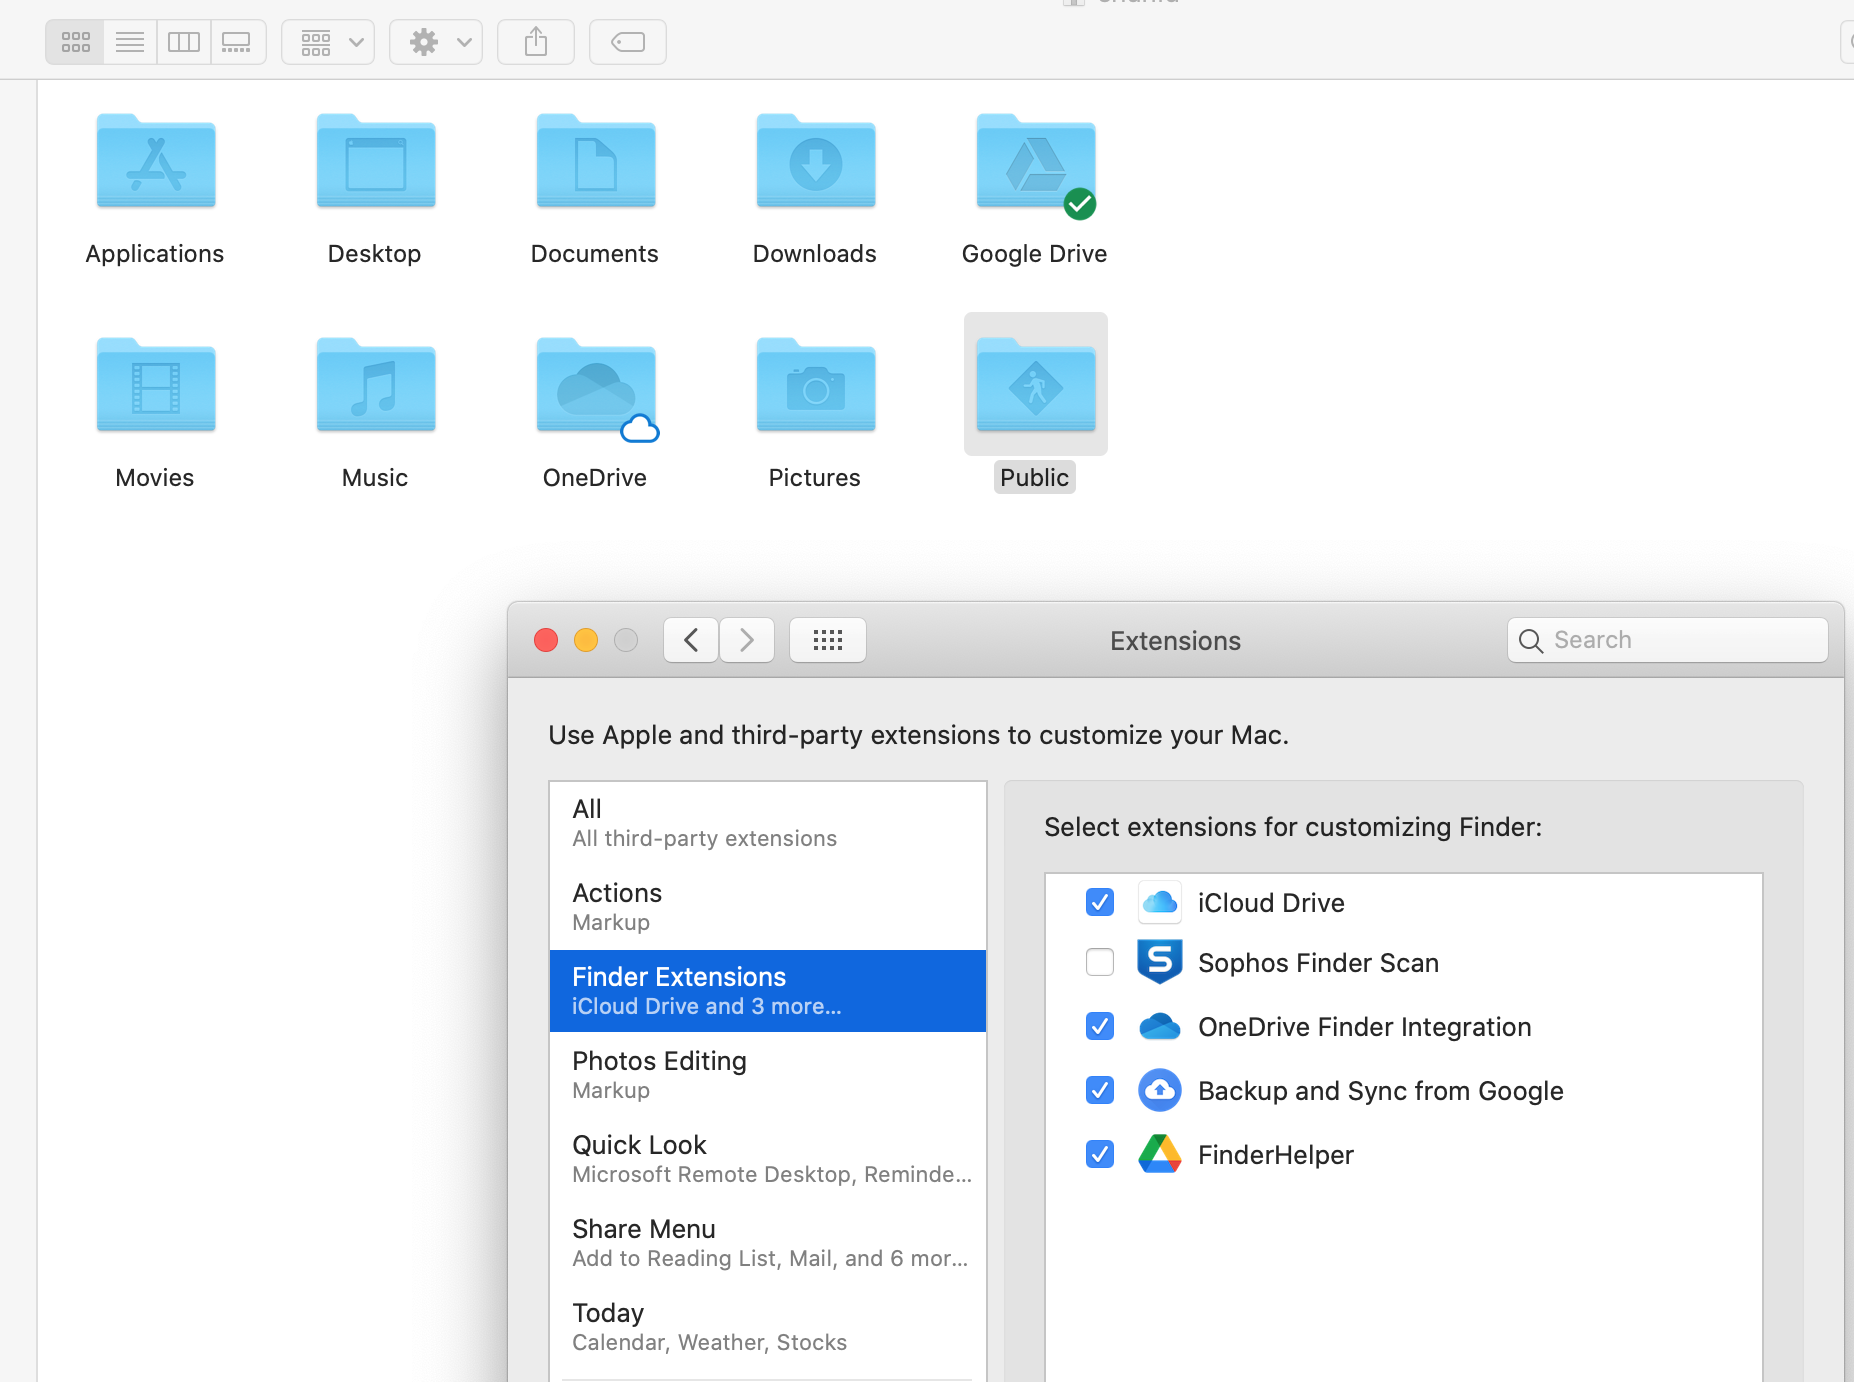Select the Desktop folder
Screen dimensions: 1854x1382
(x=376, y=162)
